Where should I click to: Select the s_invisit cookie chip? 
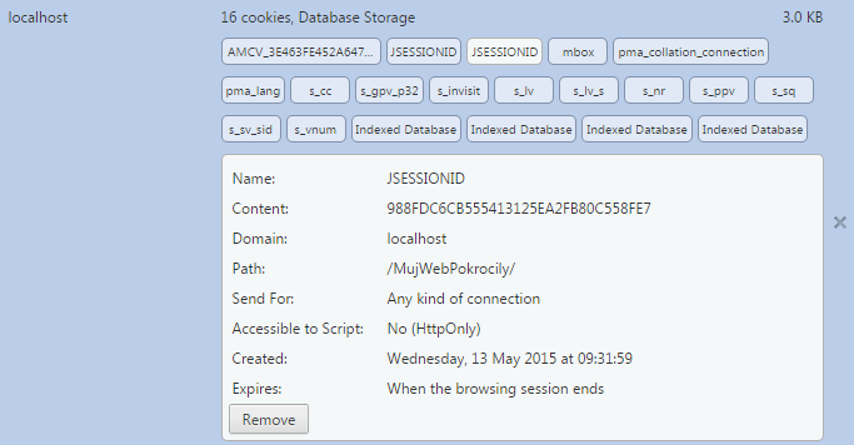coord(458,90)
